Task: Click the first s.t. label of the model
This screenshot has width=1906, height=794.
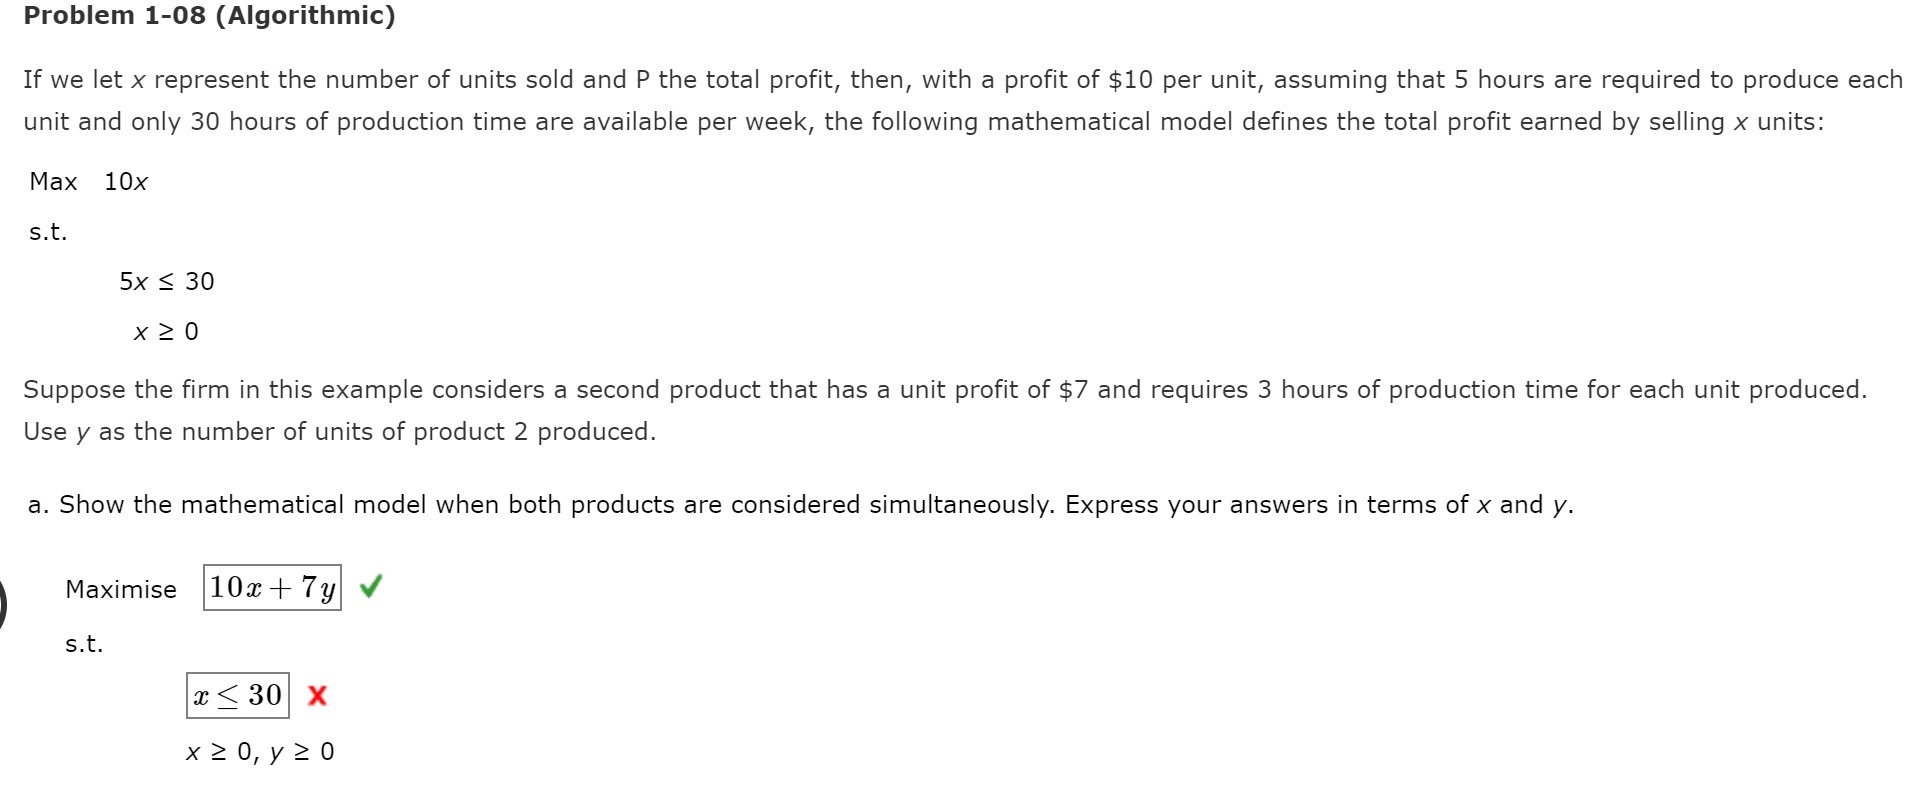Action: click(47, 231)
